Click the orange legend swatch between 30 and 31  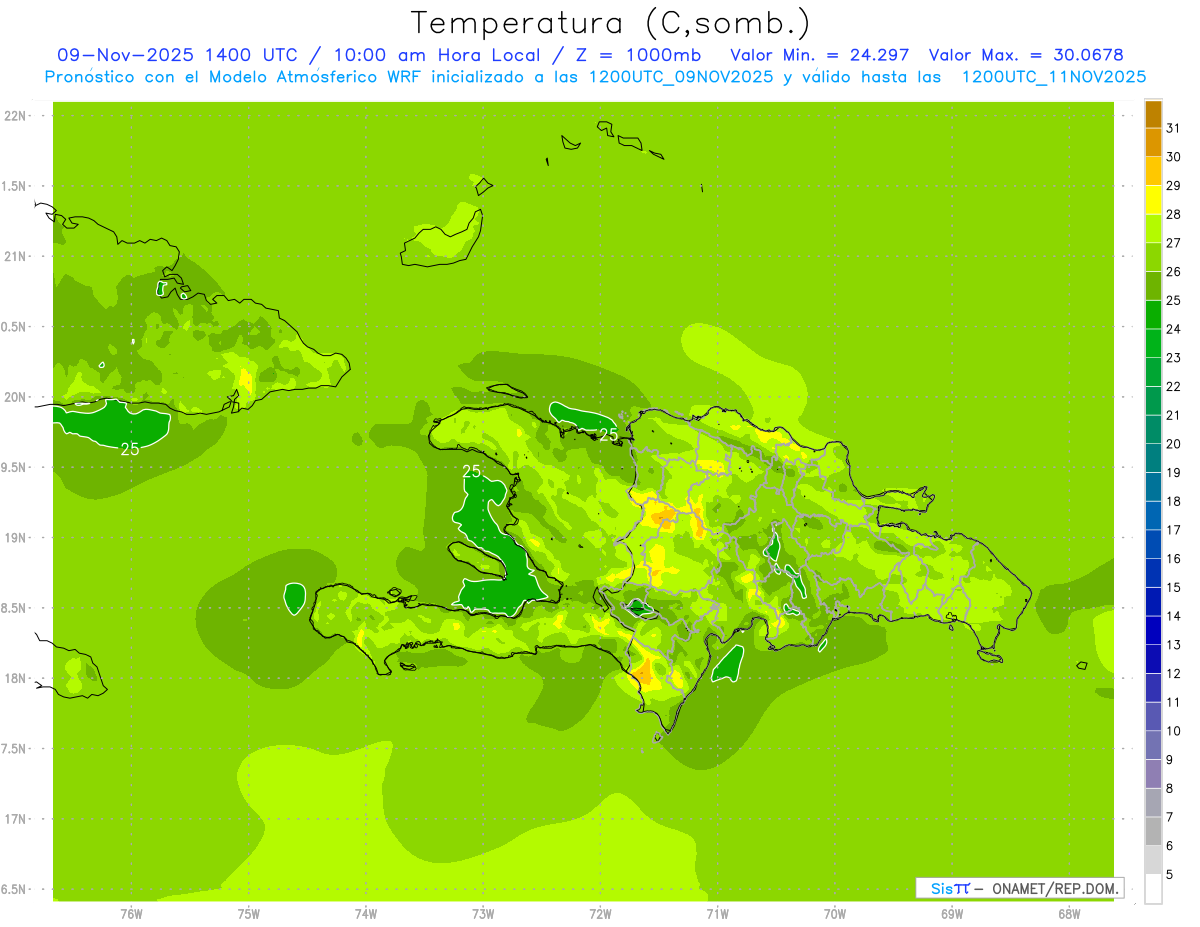coord(1153,143)
